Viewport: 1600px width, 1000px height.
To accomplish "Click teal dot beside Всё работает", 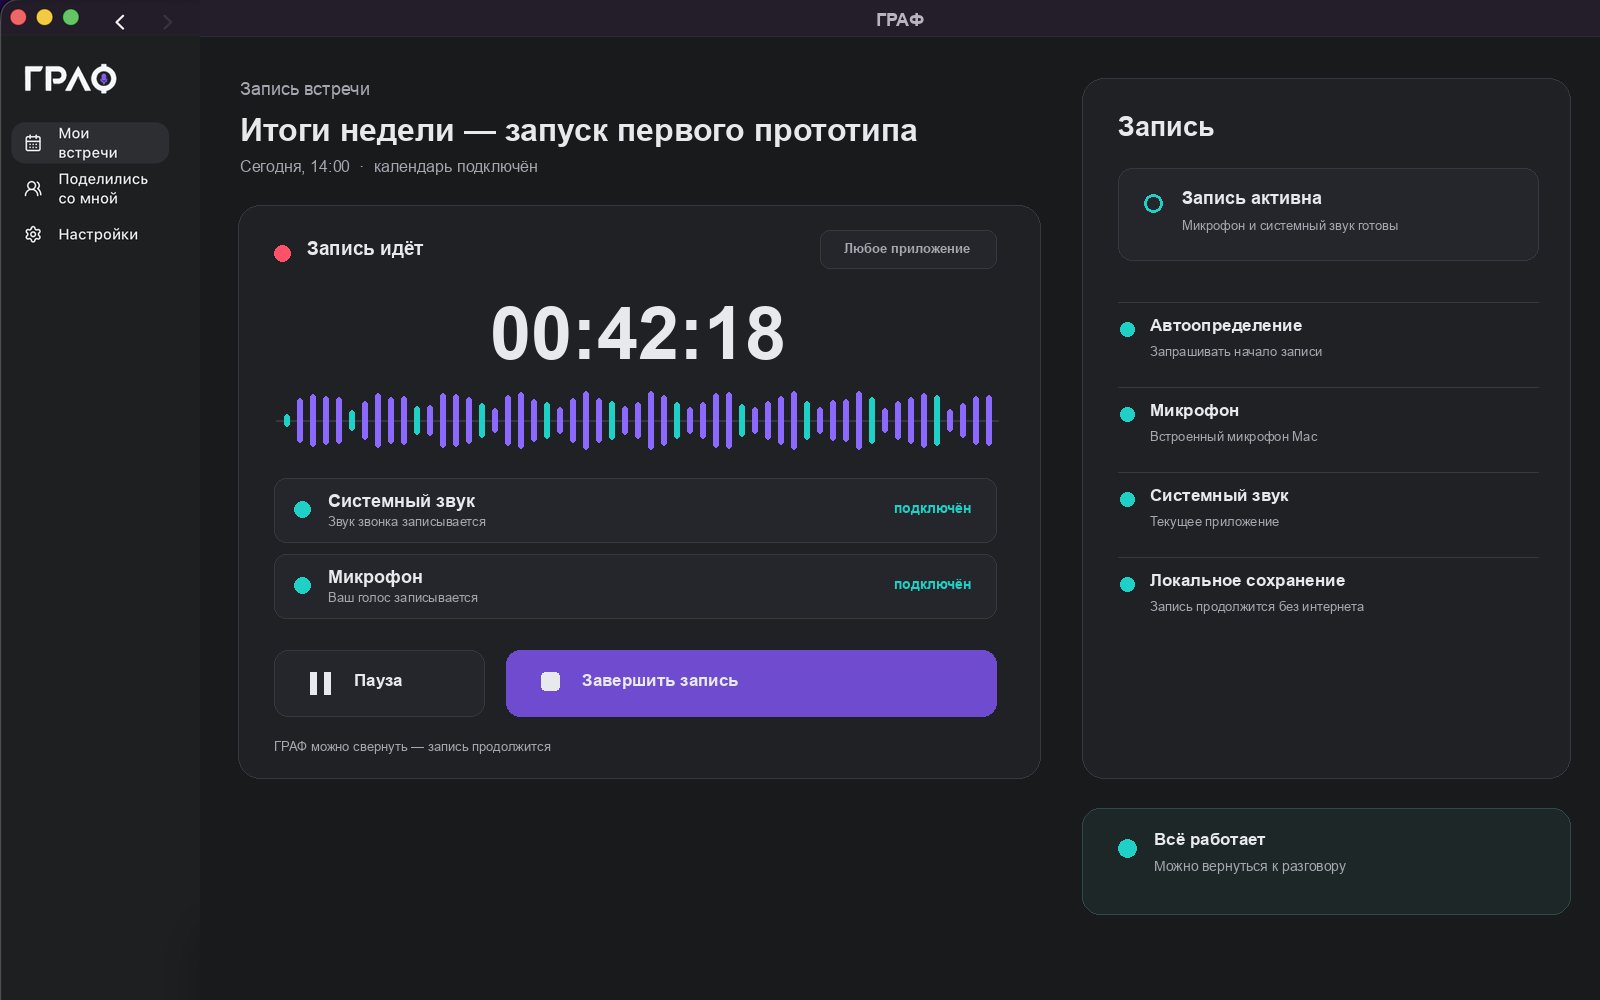I will click(x=1127, y=848).
